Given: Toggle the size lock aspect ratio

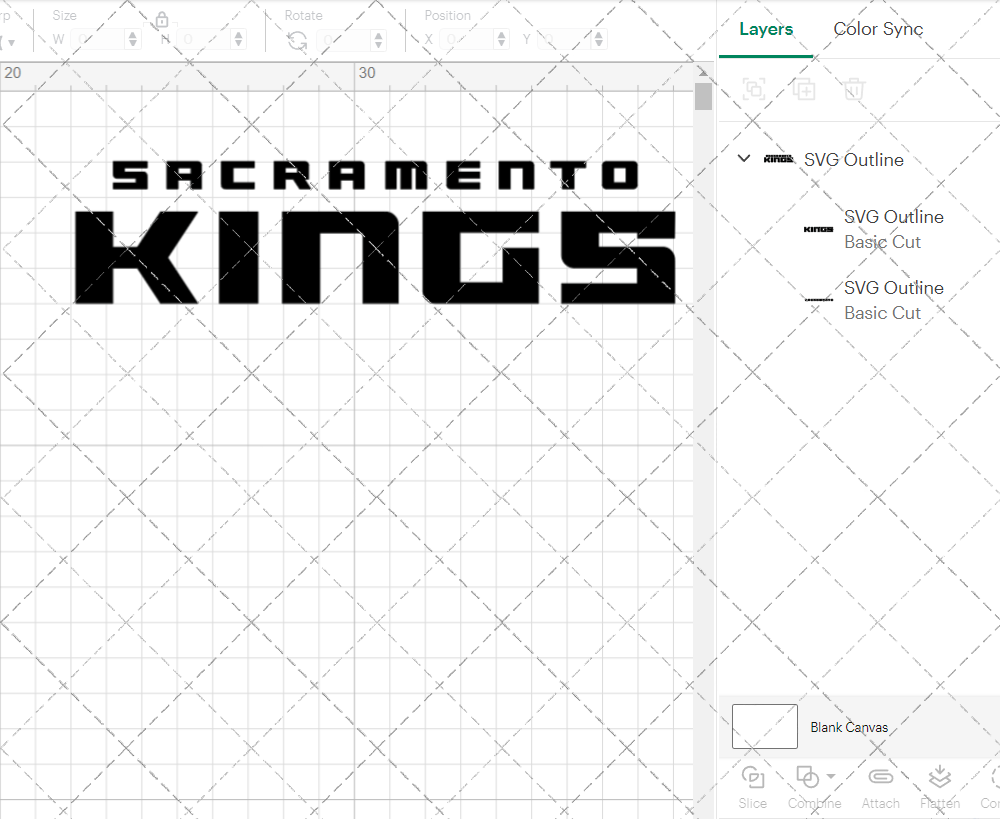Looking at the screenshot, I should click(162, 18).
